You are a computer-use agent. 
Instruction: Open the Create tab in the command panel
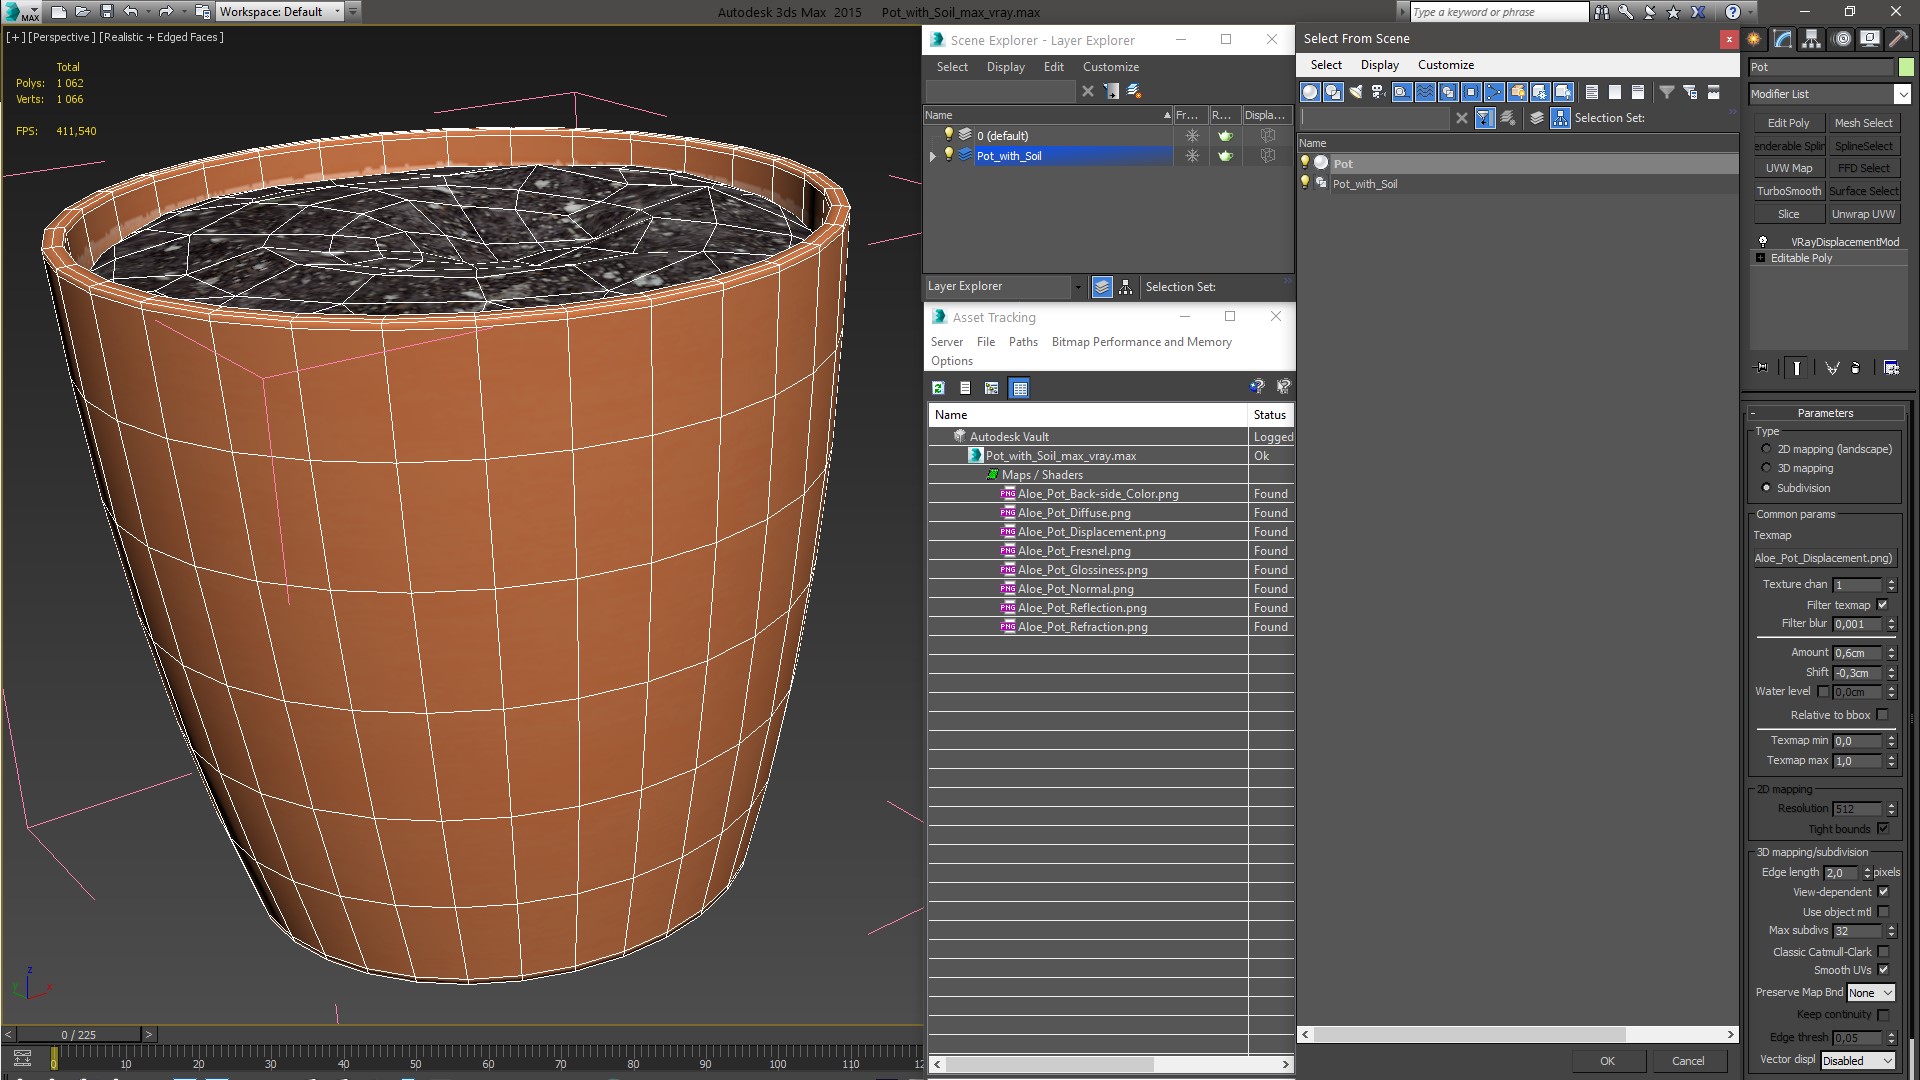[x=1754, y=39]
